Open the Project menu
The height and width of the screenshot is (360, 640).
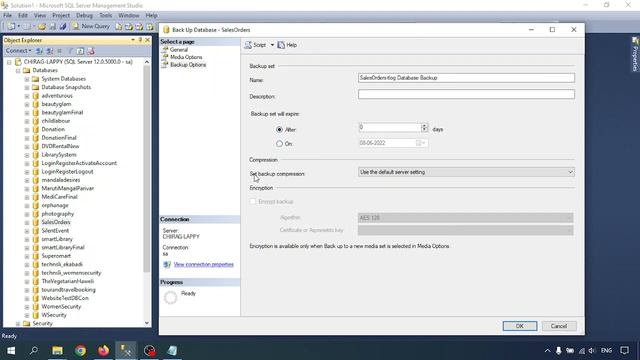[61, 16]
